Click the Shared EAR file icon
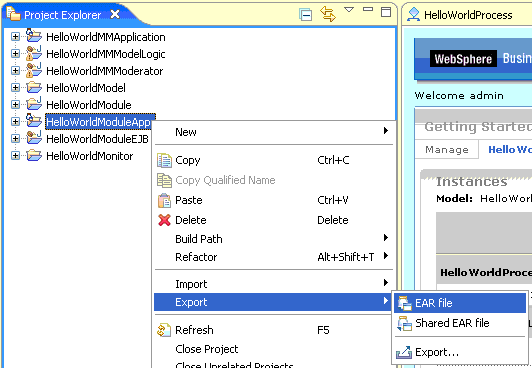 [404, 323]
